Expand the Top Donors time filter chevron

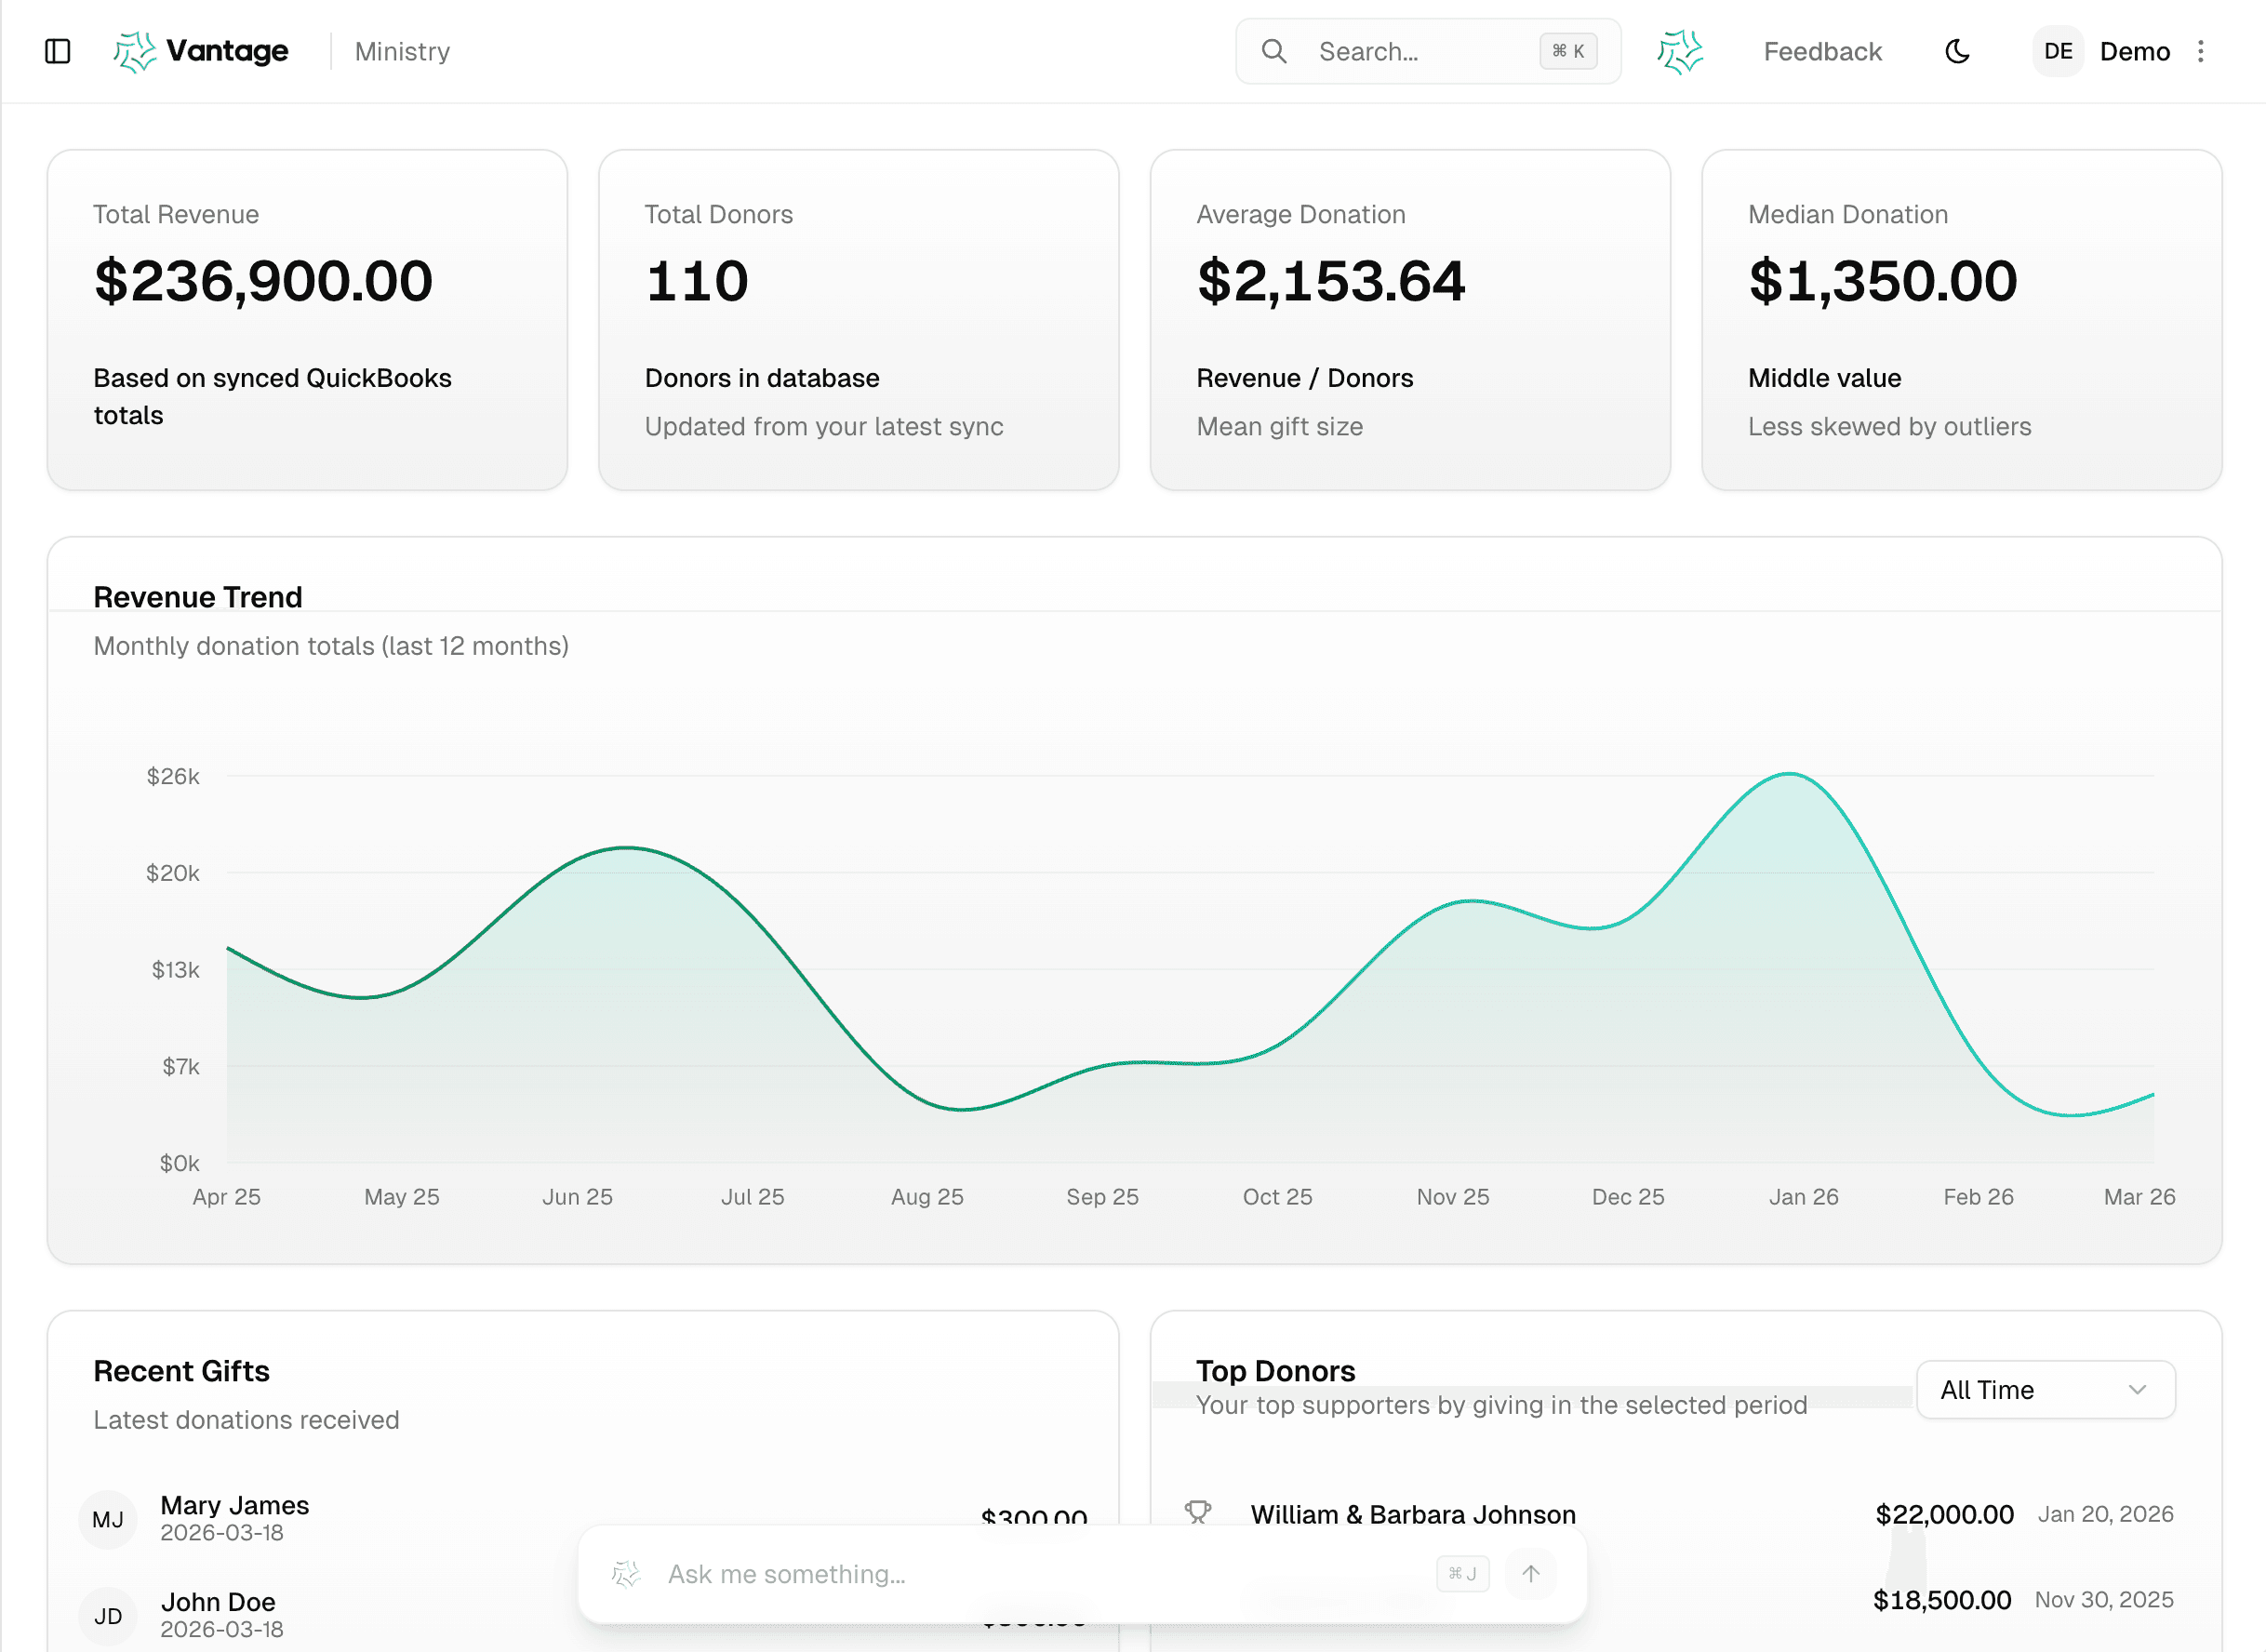pos(2139,1389)
